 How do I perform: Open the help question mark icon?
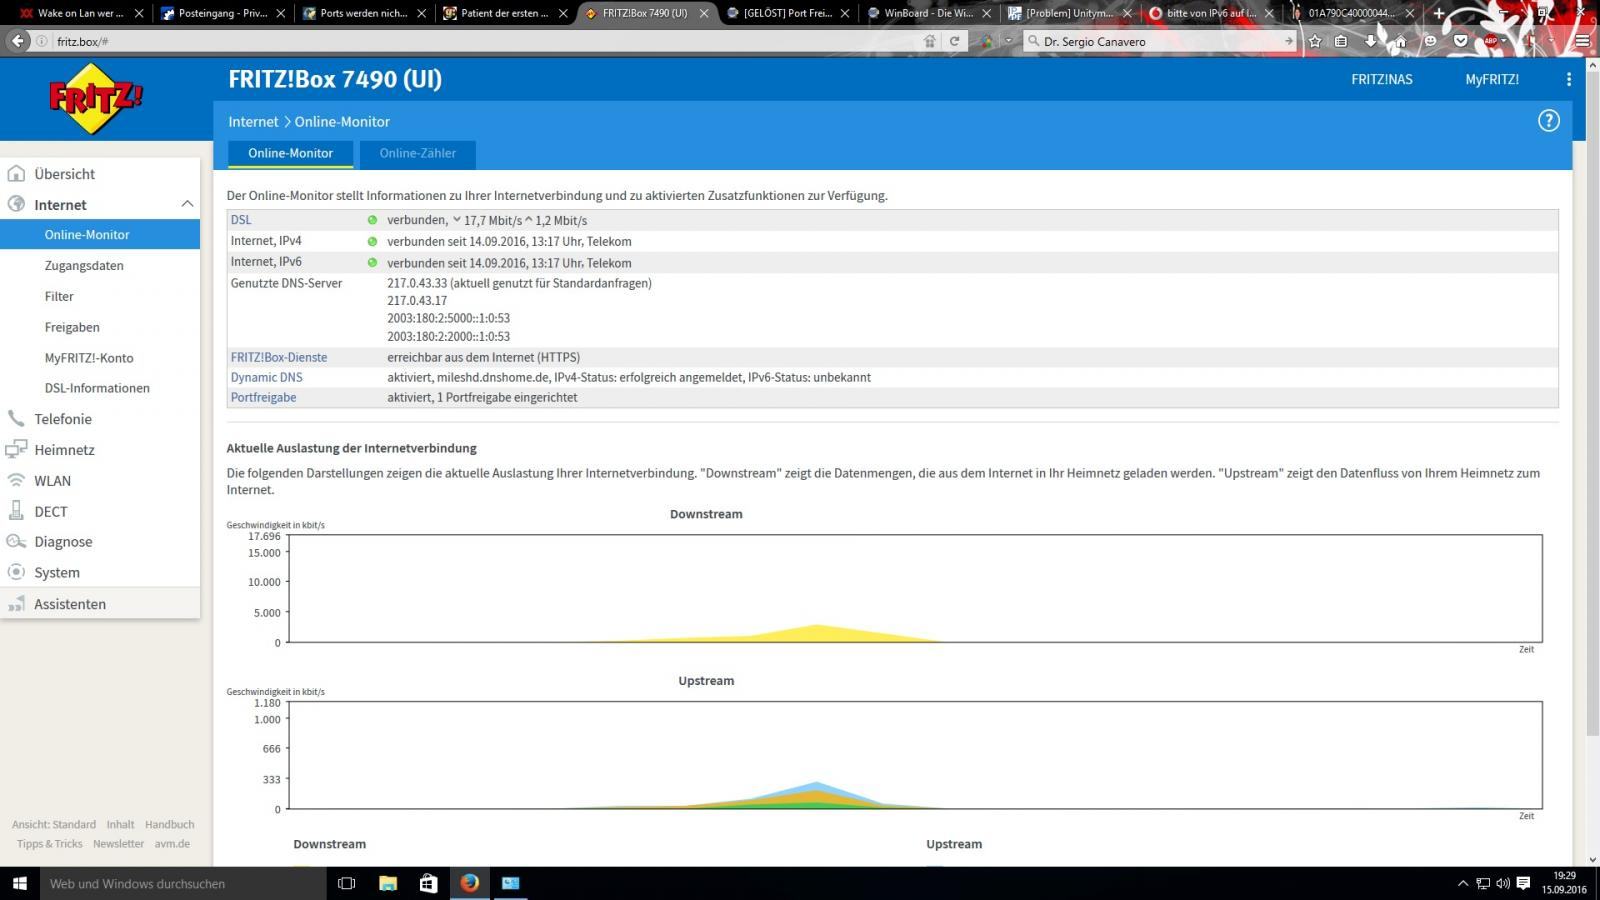[1548, 121]
